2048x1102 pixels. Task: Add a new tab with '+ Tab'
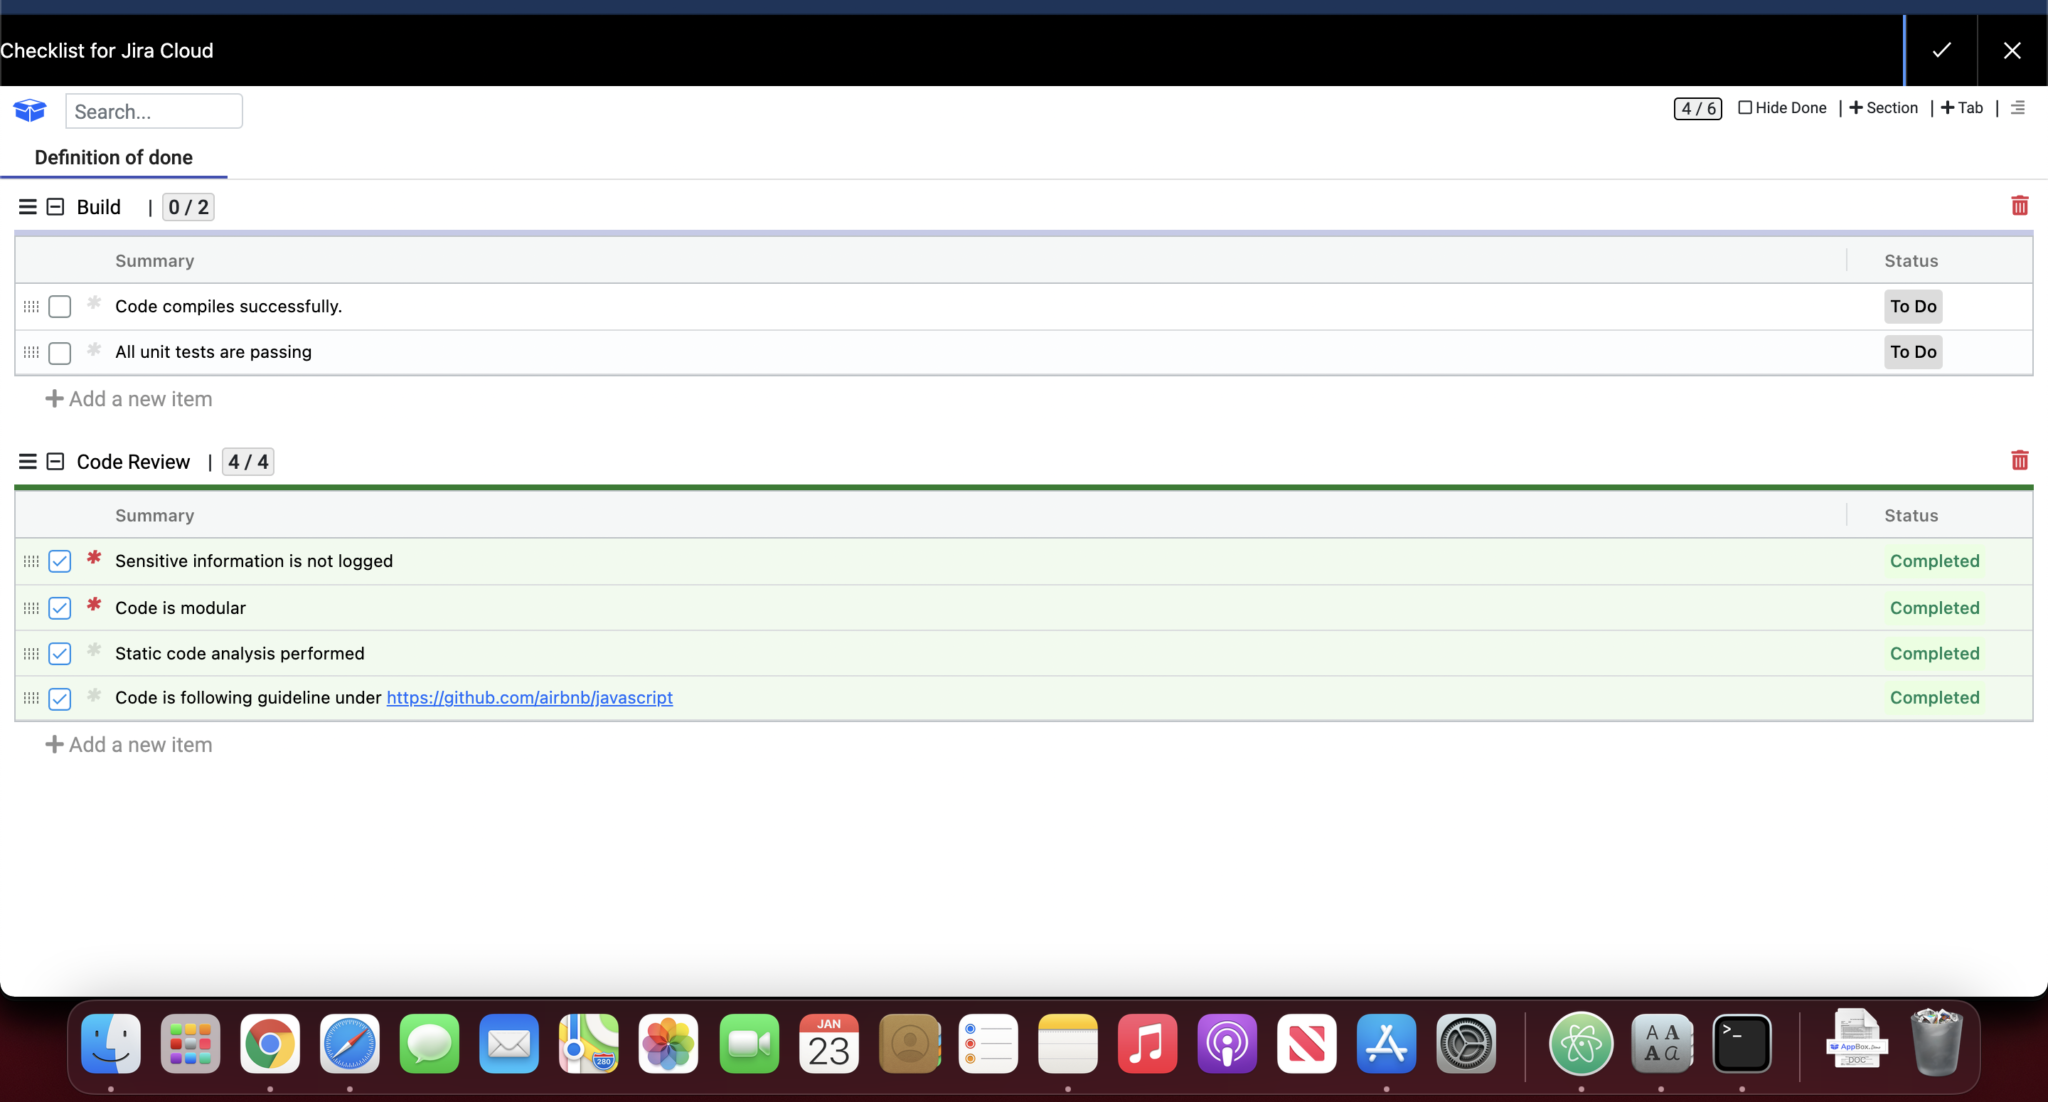point(1962,108)
